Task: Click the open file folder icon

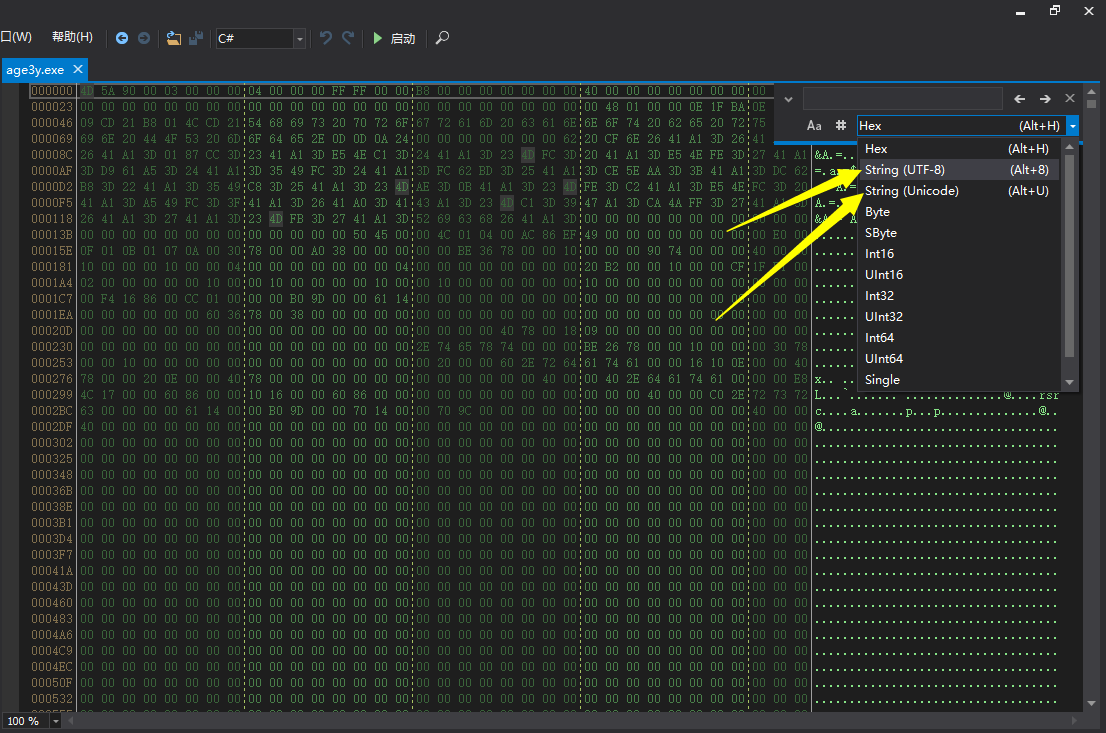Action: [x=174, y=38]
